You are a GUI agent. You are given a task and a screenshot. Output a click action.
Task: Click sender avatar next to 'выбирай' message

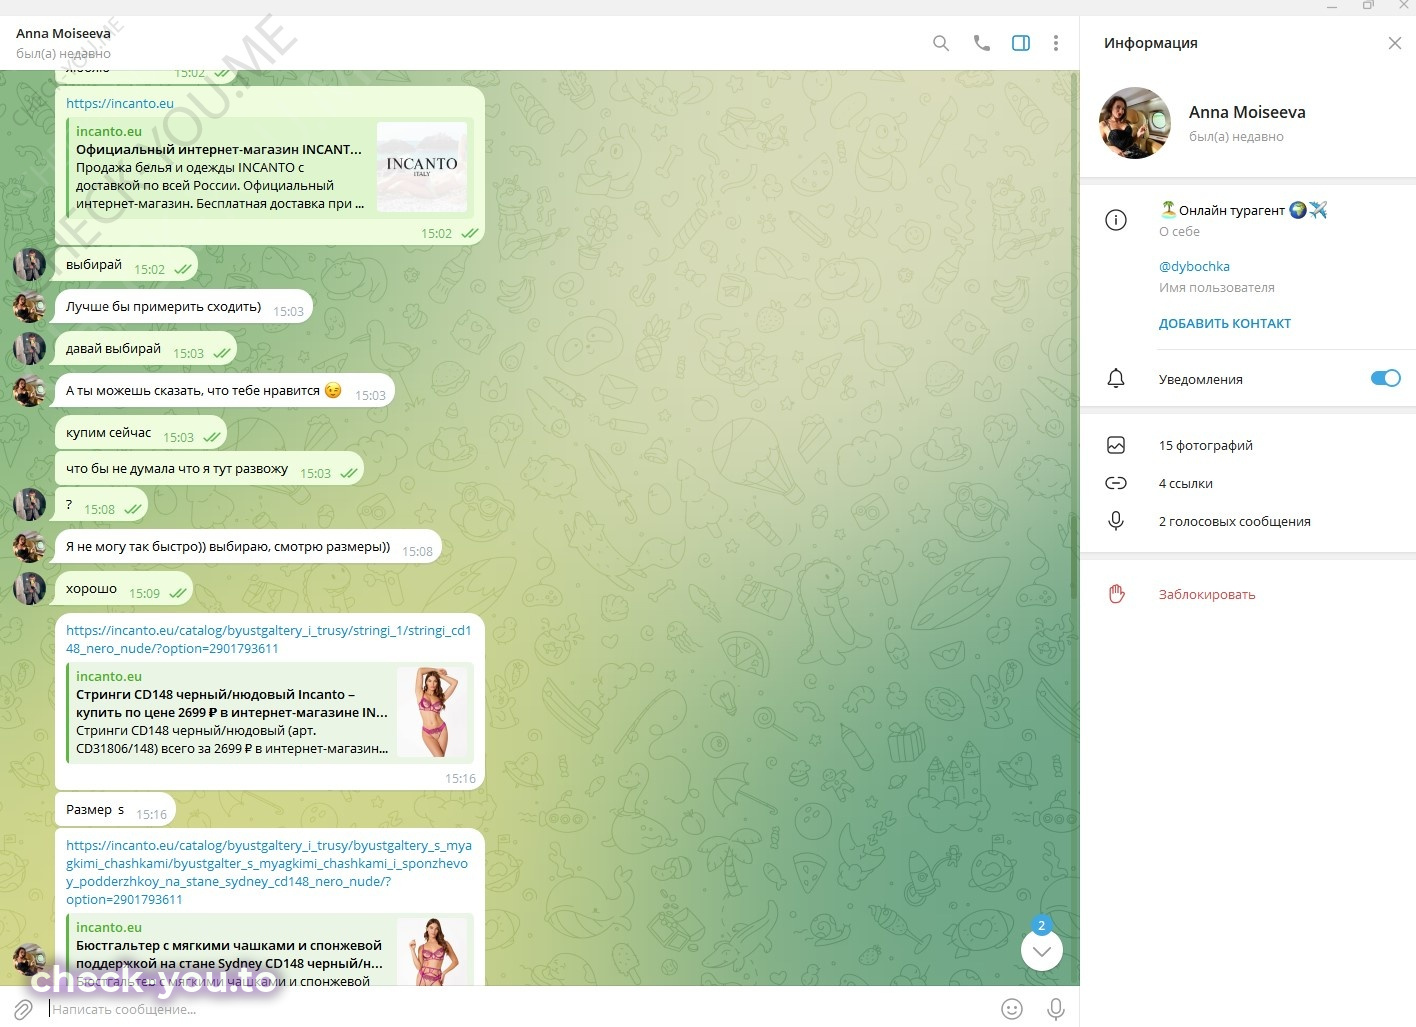coord(29,265)
